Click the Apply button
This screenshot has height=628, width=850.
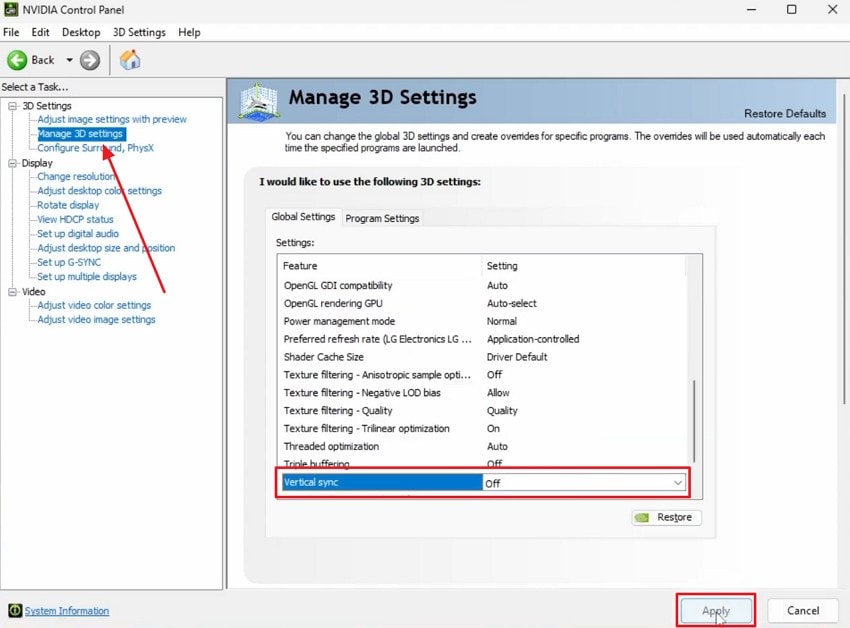click(716, 611)
